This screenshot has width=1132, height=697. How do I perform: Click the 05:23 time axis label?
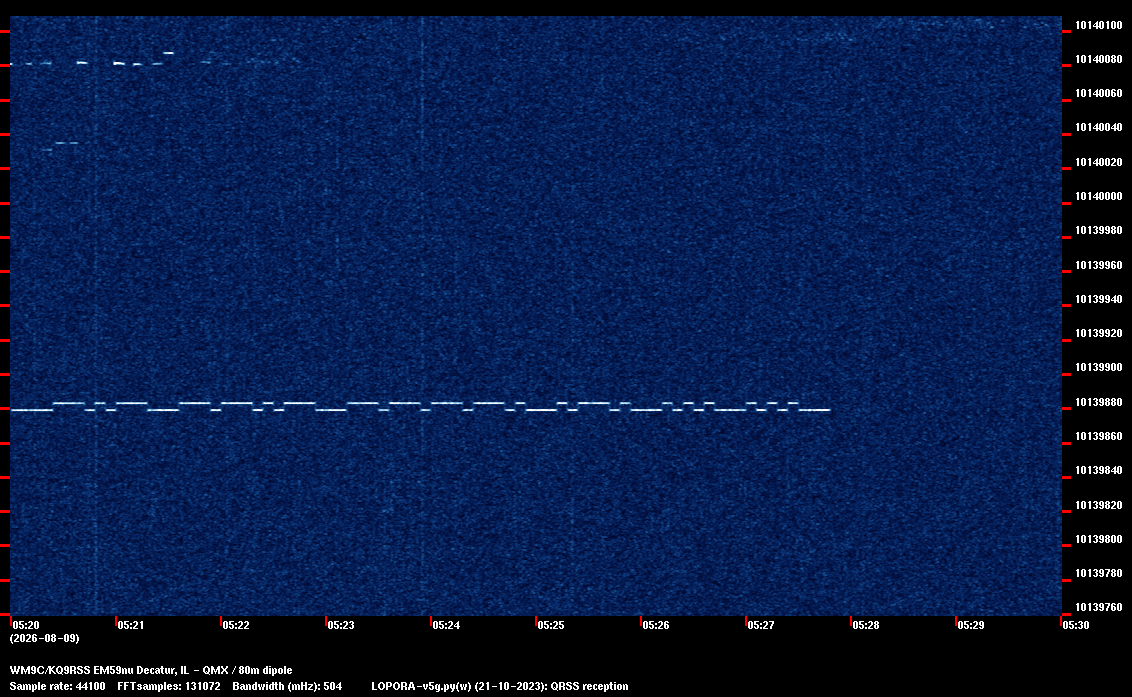click(x=341, y=625)
